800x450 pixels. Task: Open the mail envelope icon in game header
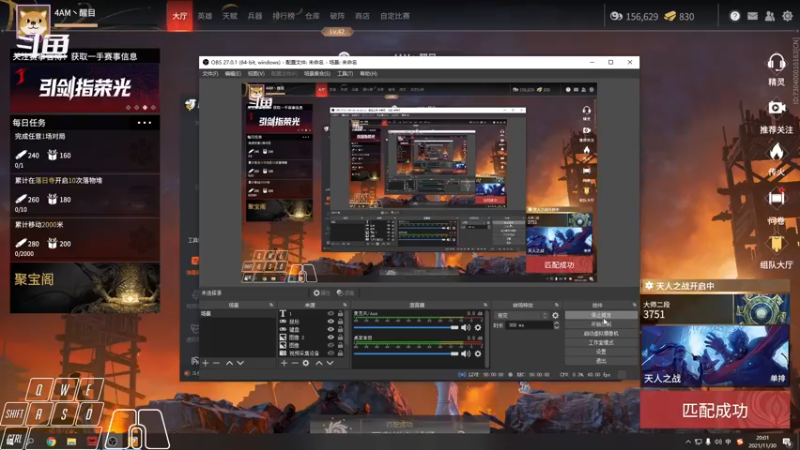click(753, 16)
